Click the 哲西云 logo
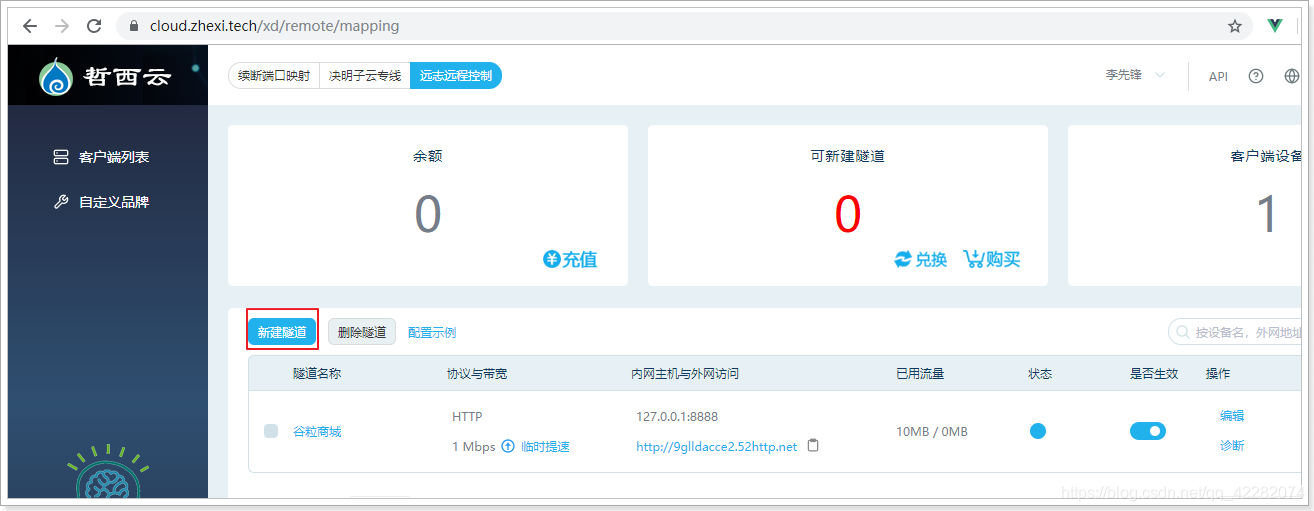The image size is (1314, 511). (x=105, y=76)
